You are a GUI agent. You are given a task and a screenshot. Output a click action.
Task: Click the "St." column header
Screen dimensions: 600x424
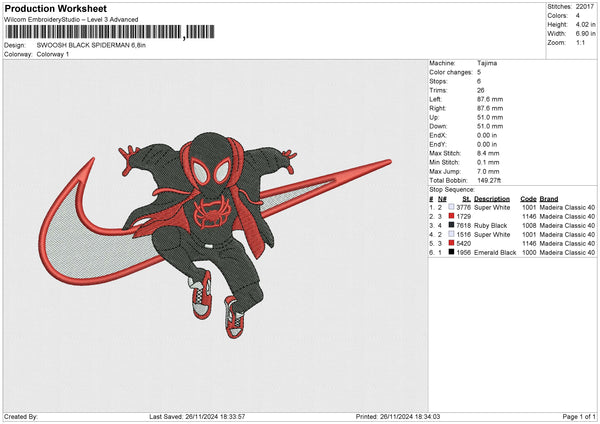pyautogui.click(x=466, y=199)
